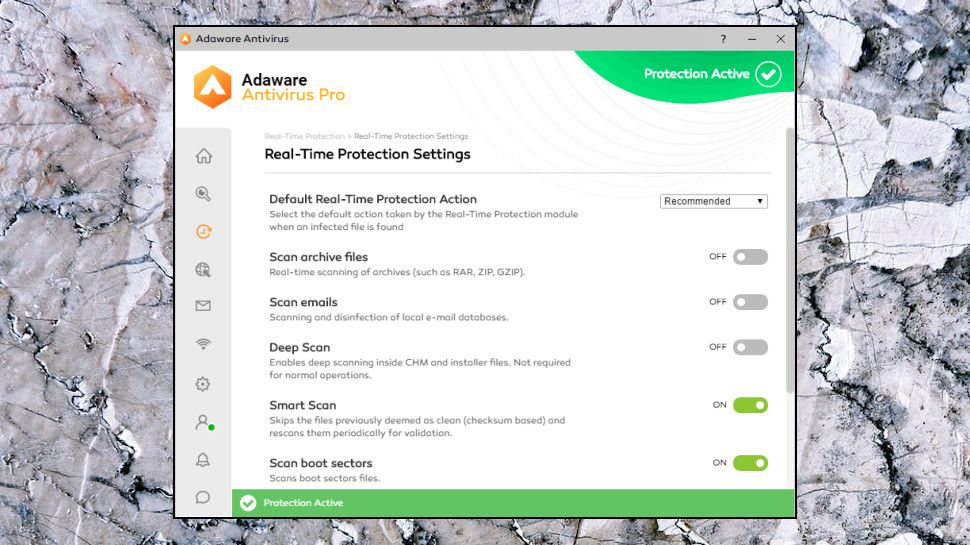The width and height of the screenshot is (970, 545).
Task: Click the Real-Time Protection Settings page title
Action: [367, 154]
